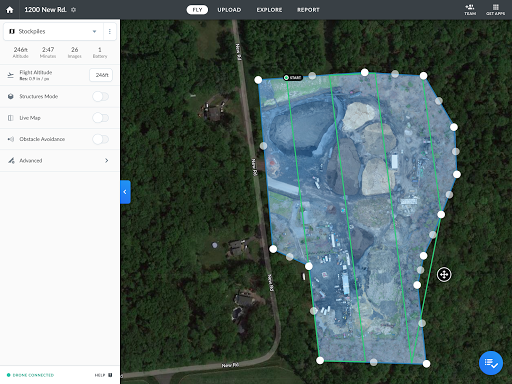Click the help book icon
The height and width of the screenshot is (384, 512).
110,375
